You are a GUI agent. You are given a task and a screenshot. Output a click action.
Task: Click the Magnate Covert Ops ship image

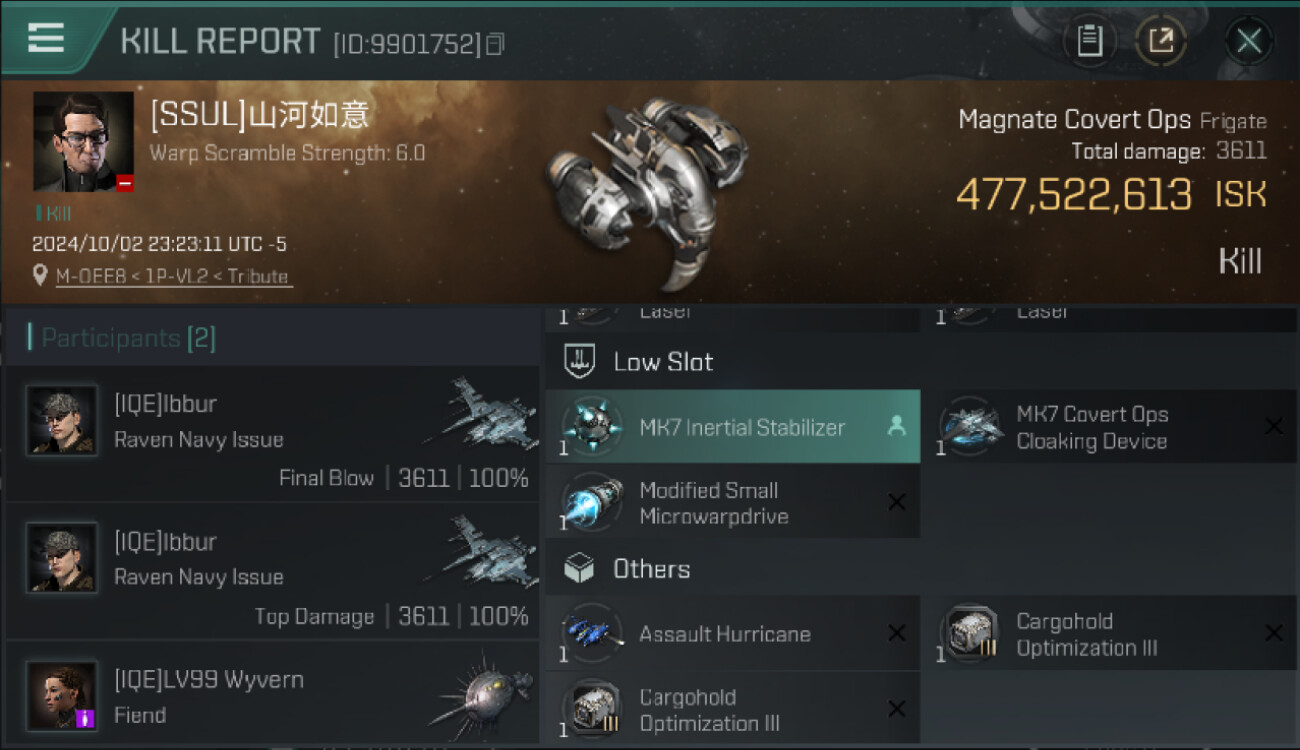(x=650, y=190)
